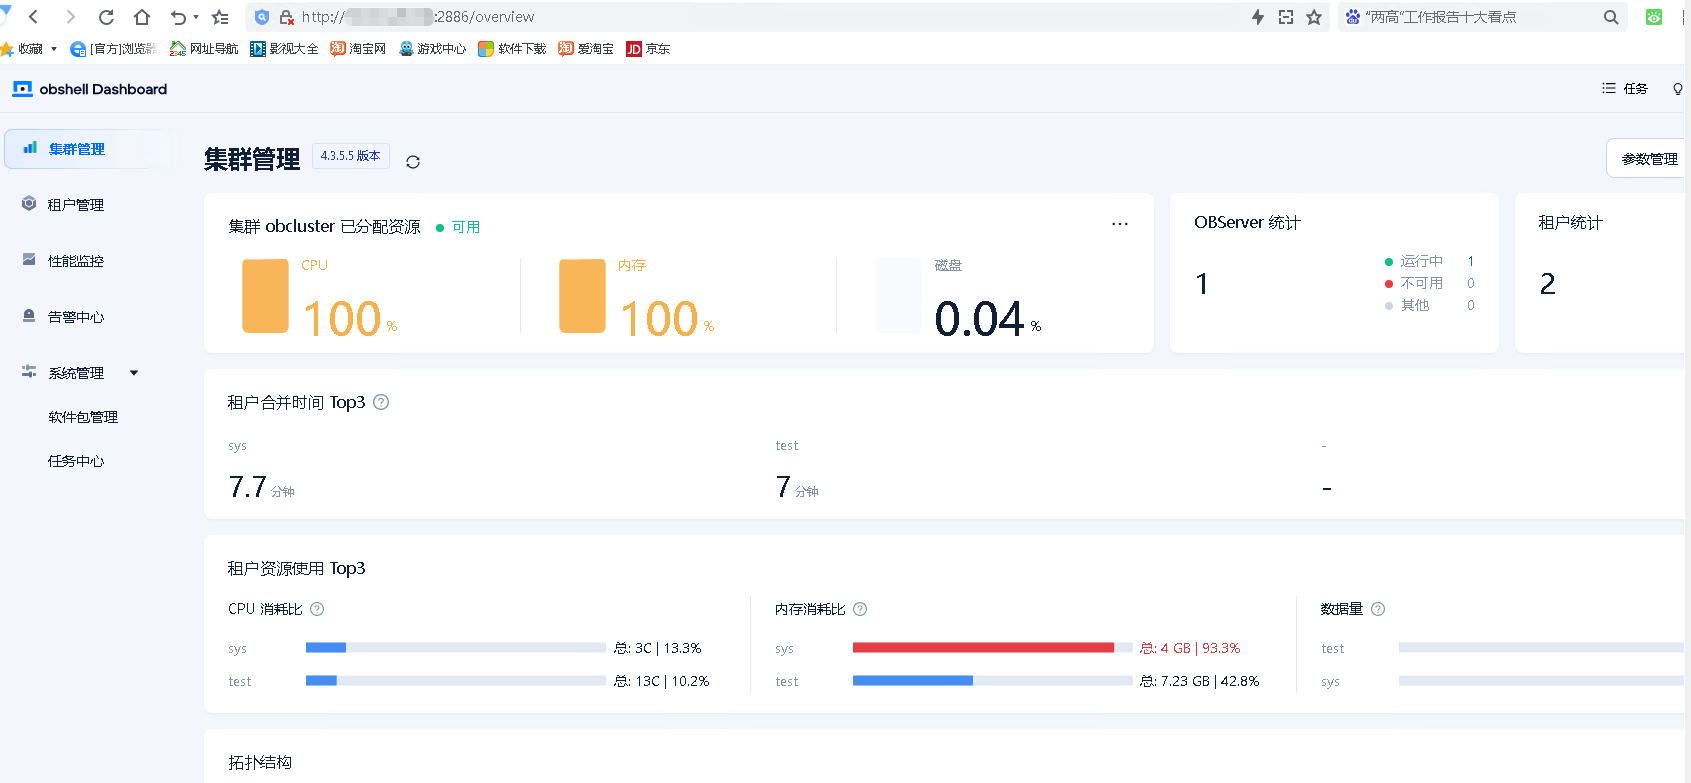Bookmark the page with the star icon
Image resolution: width=1691 pixels, height=783 pixels.
click(x=1314, y=17)
